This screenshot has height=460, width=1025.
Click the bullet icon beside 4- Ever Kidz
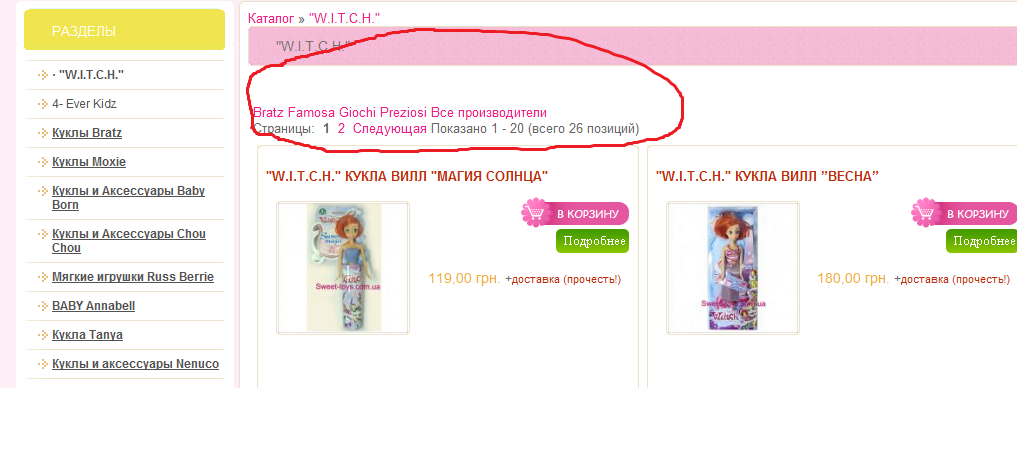pos(43,104)
